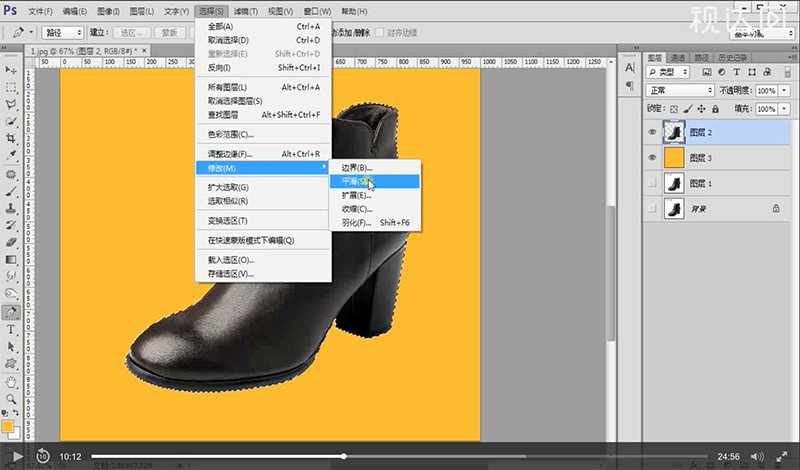Filter layers by pixel layers icon

tap(707, 72)
